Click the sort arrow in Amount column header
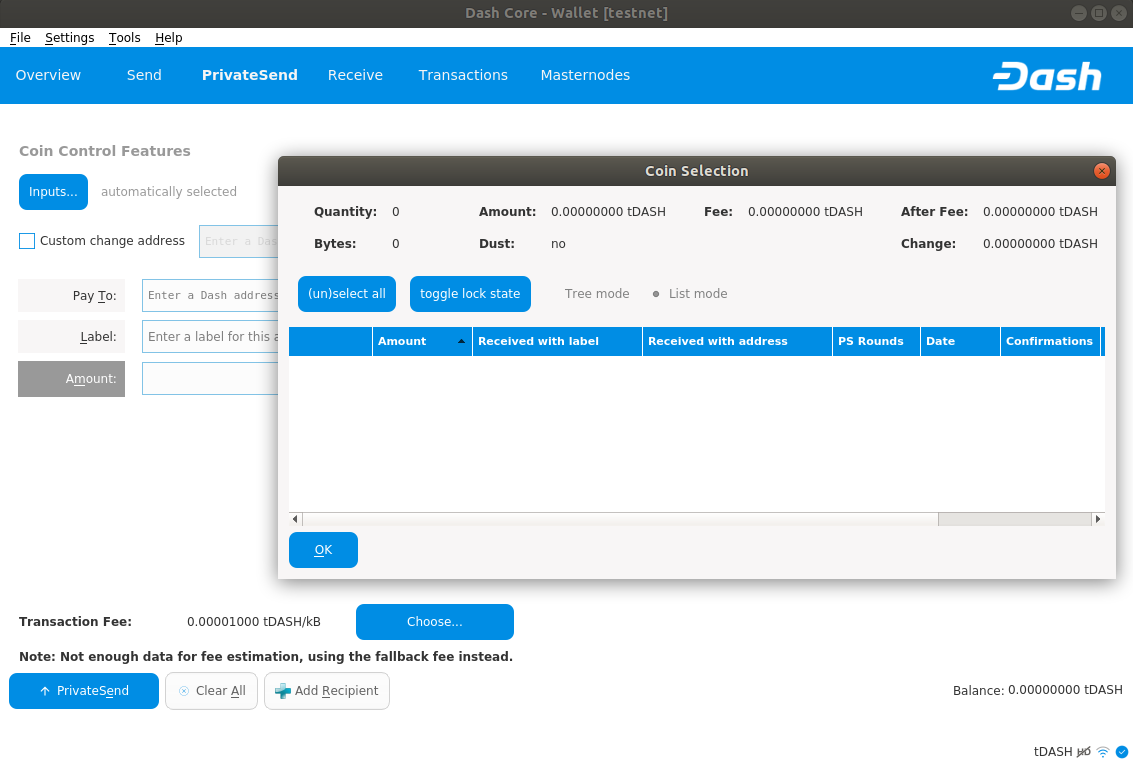Image resolution: width=1133 pixels, height=765 pixels. point(461,341)
